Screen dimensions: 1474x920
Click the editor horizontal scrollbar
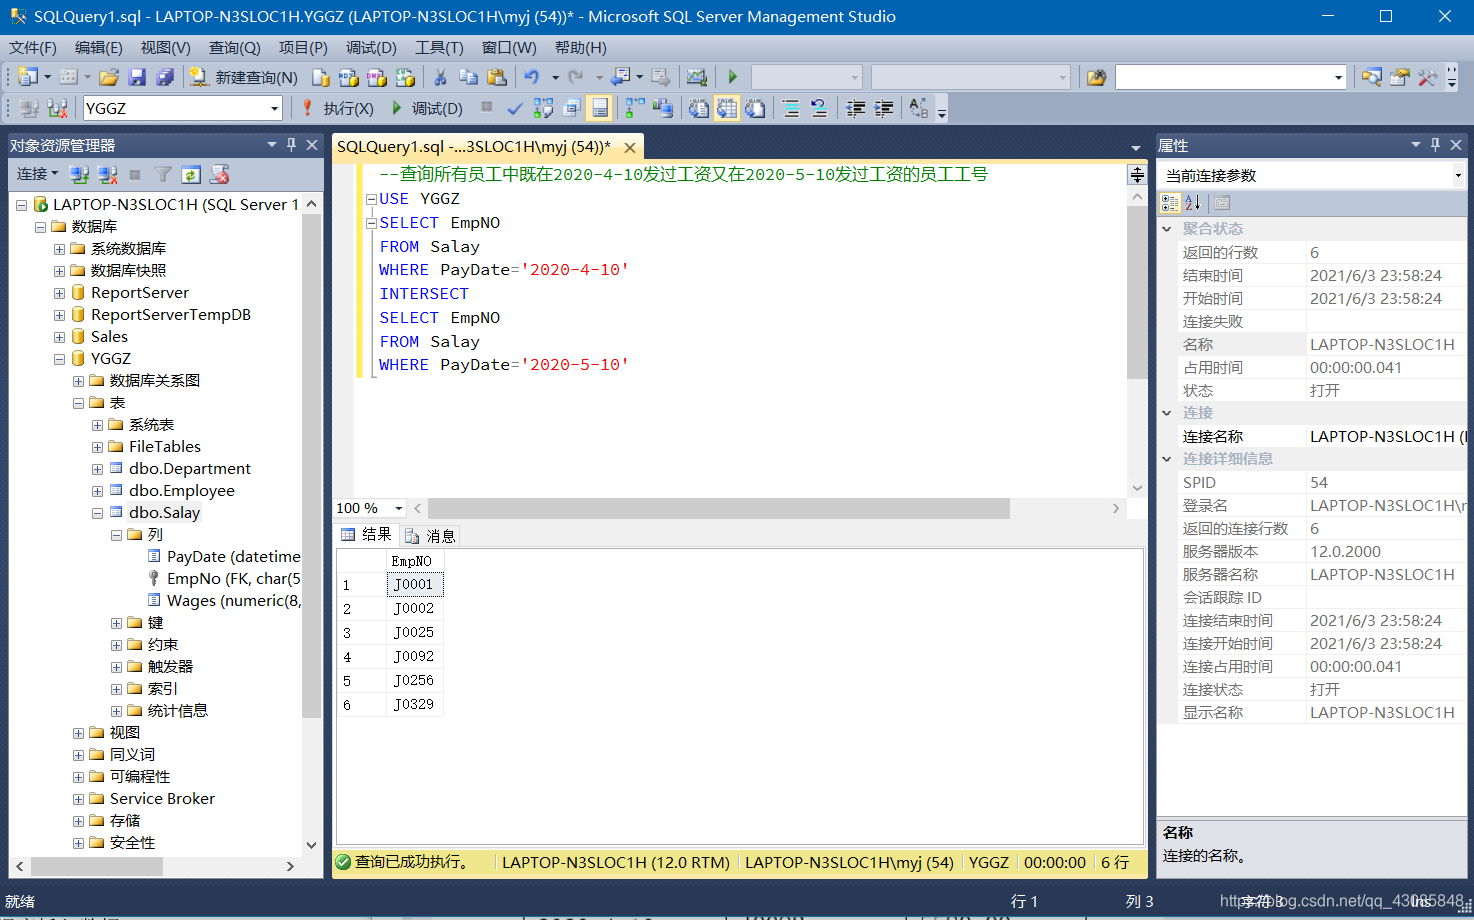click(x=718, y=508)
